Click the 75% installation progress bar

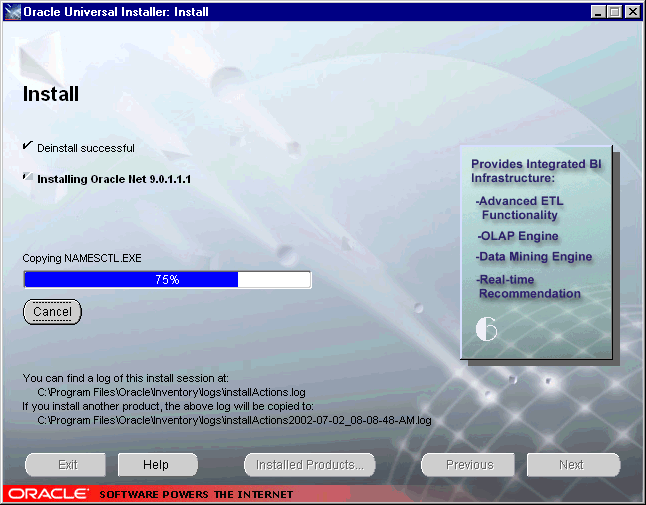(167, 280)
